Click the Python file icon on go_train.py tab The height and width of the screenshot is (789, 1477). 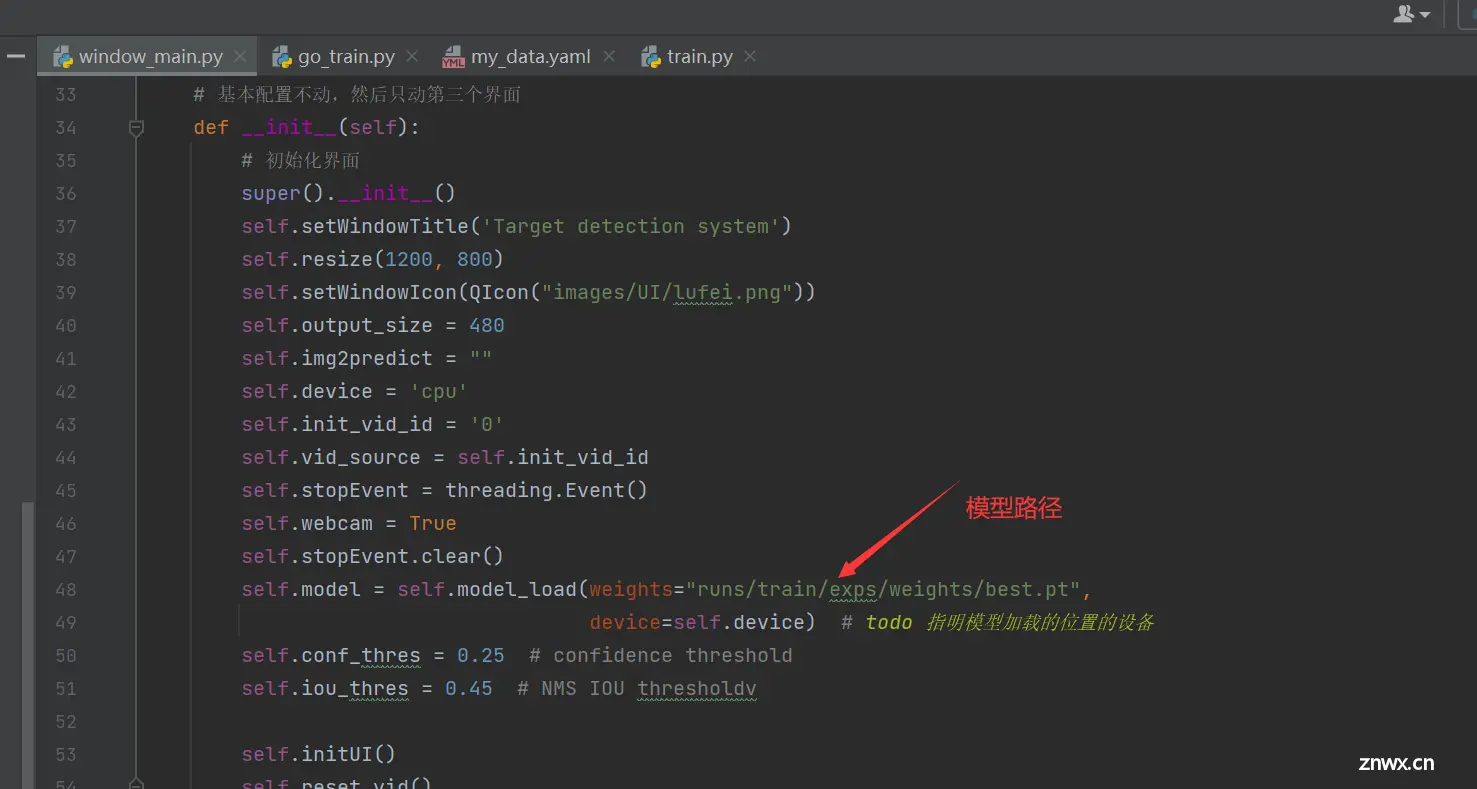point(282,56)
